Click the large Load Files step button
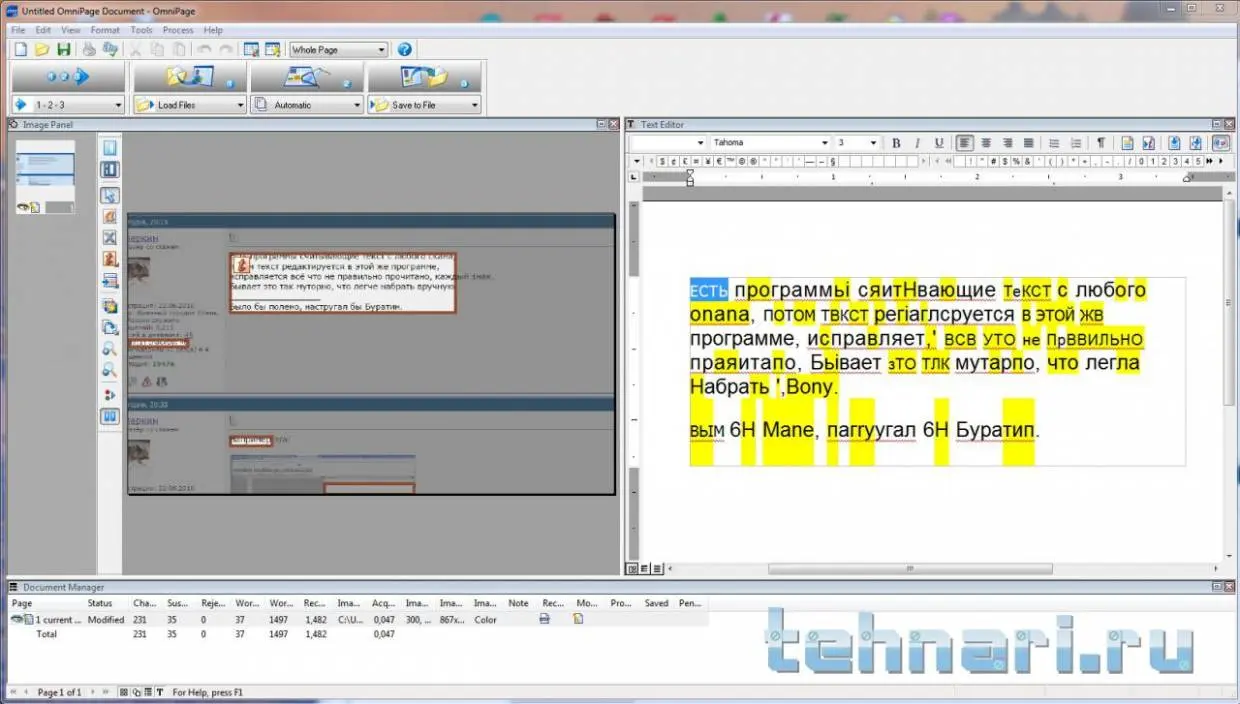Viewport: 1240px width, 704px height. (189, 77)
